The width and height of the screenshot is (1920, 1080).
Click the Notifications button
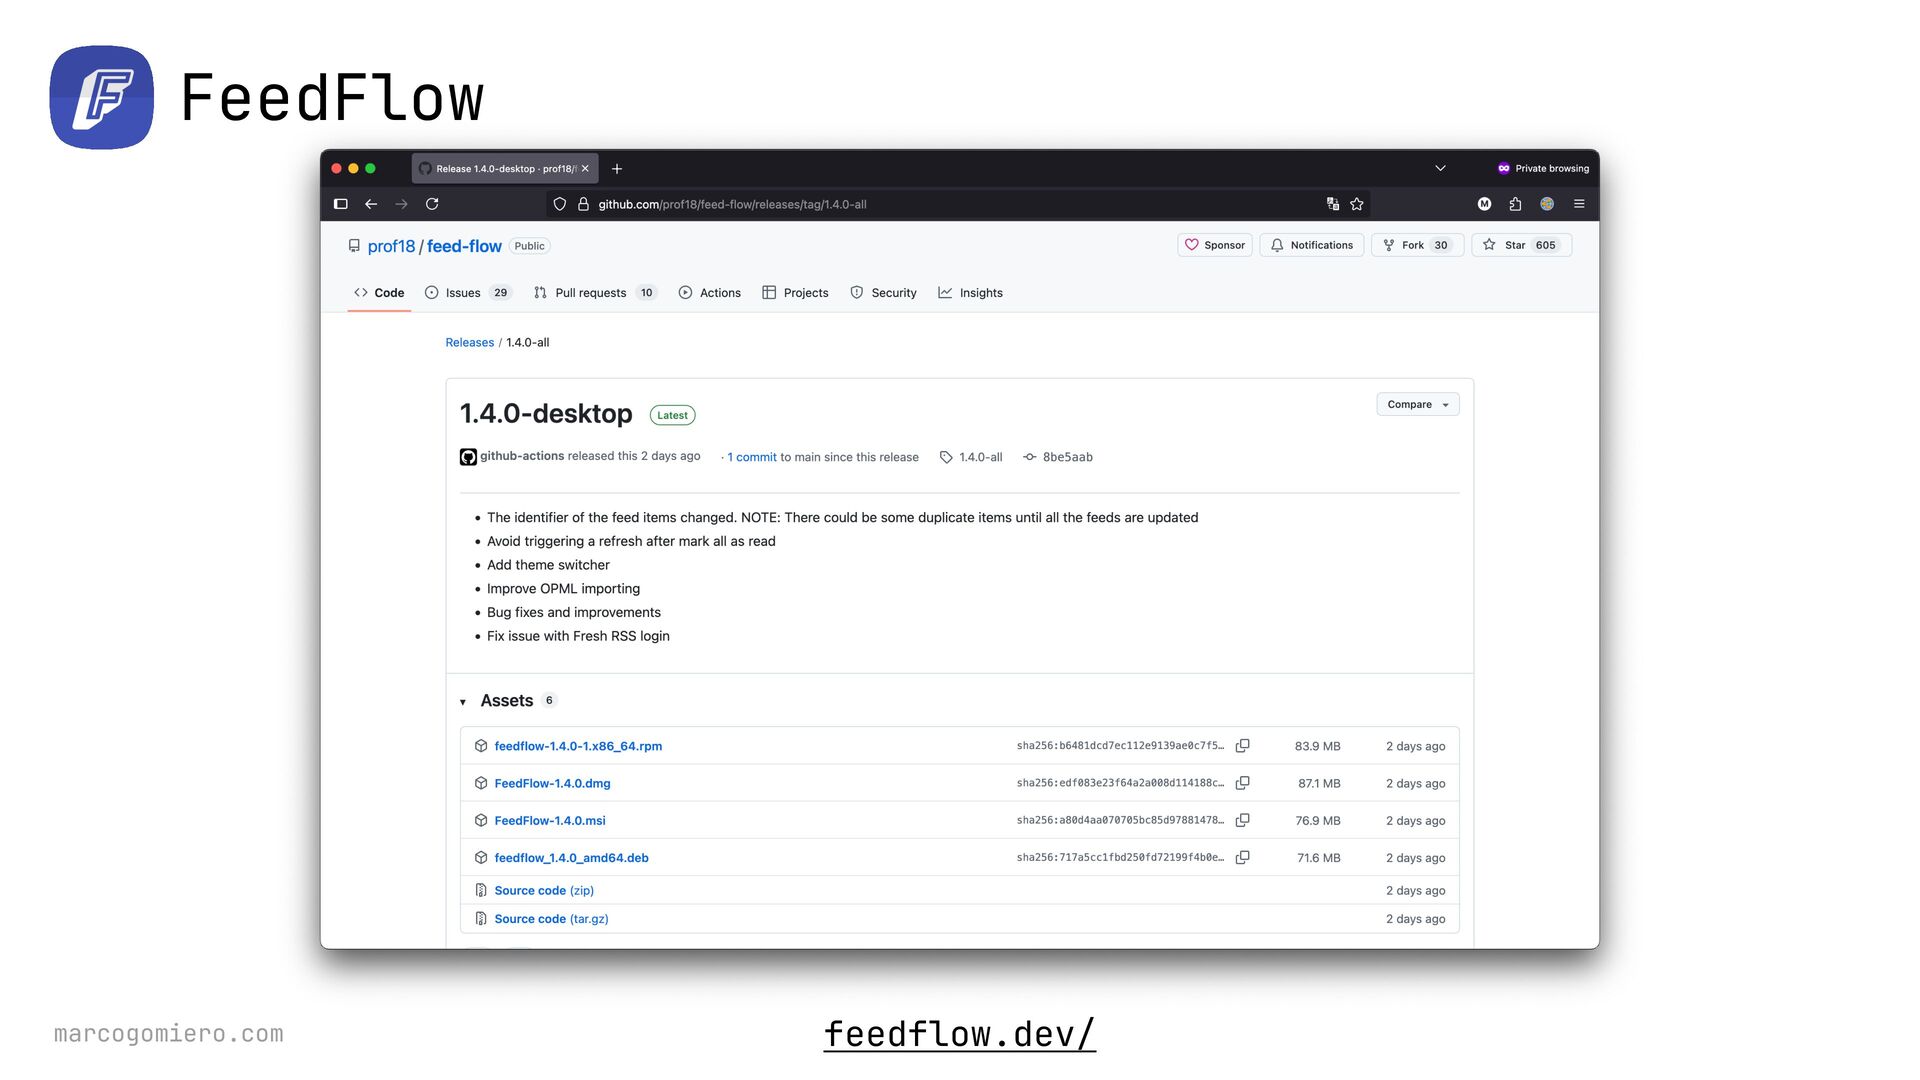[x=1311, y=245]
